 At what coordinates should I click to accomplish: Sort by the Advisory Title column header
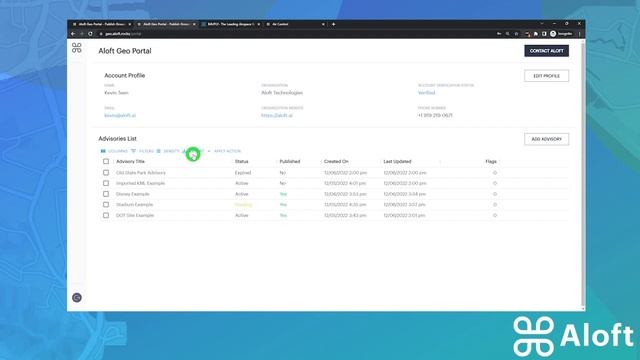(130, 162)
